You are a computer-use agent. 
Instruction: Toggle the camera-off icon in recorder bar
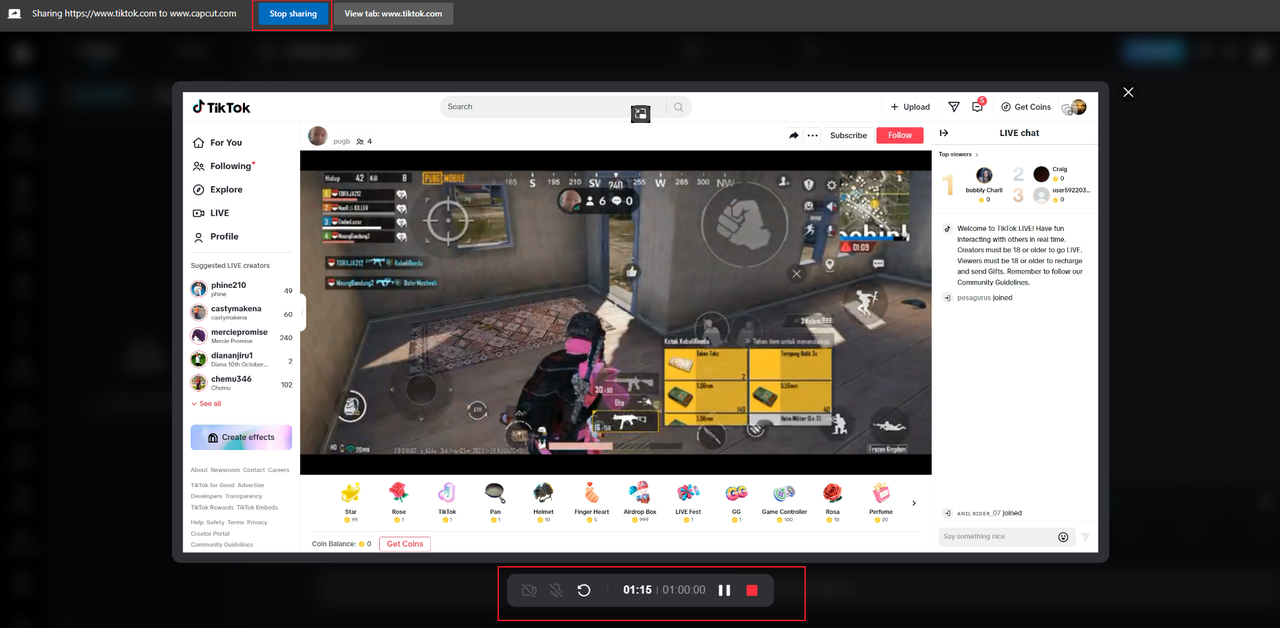[529, 590]
